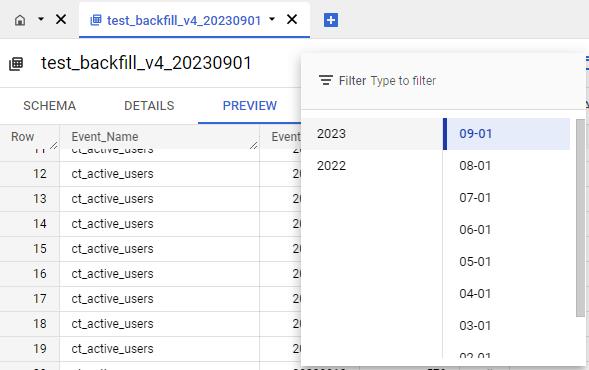Image resolution: width=589 pixels, height=370 pixels.
Task: Click ct_active_users cell in row 13
Action: (x=159, y=199)
